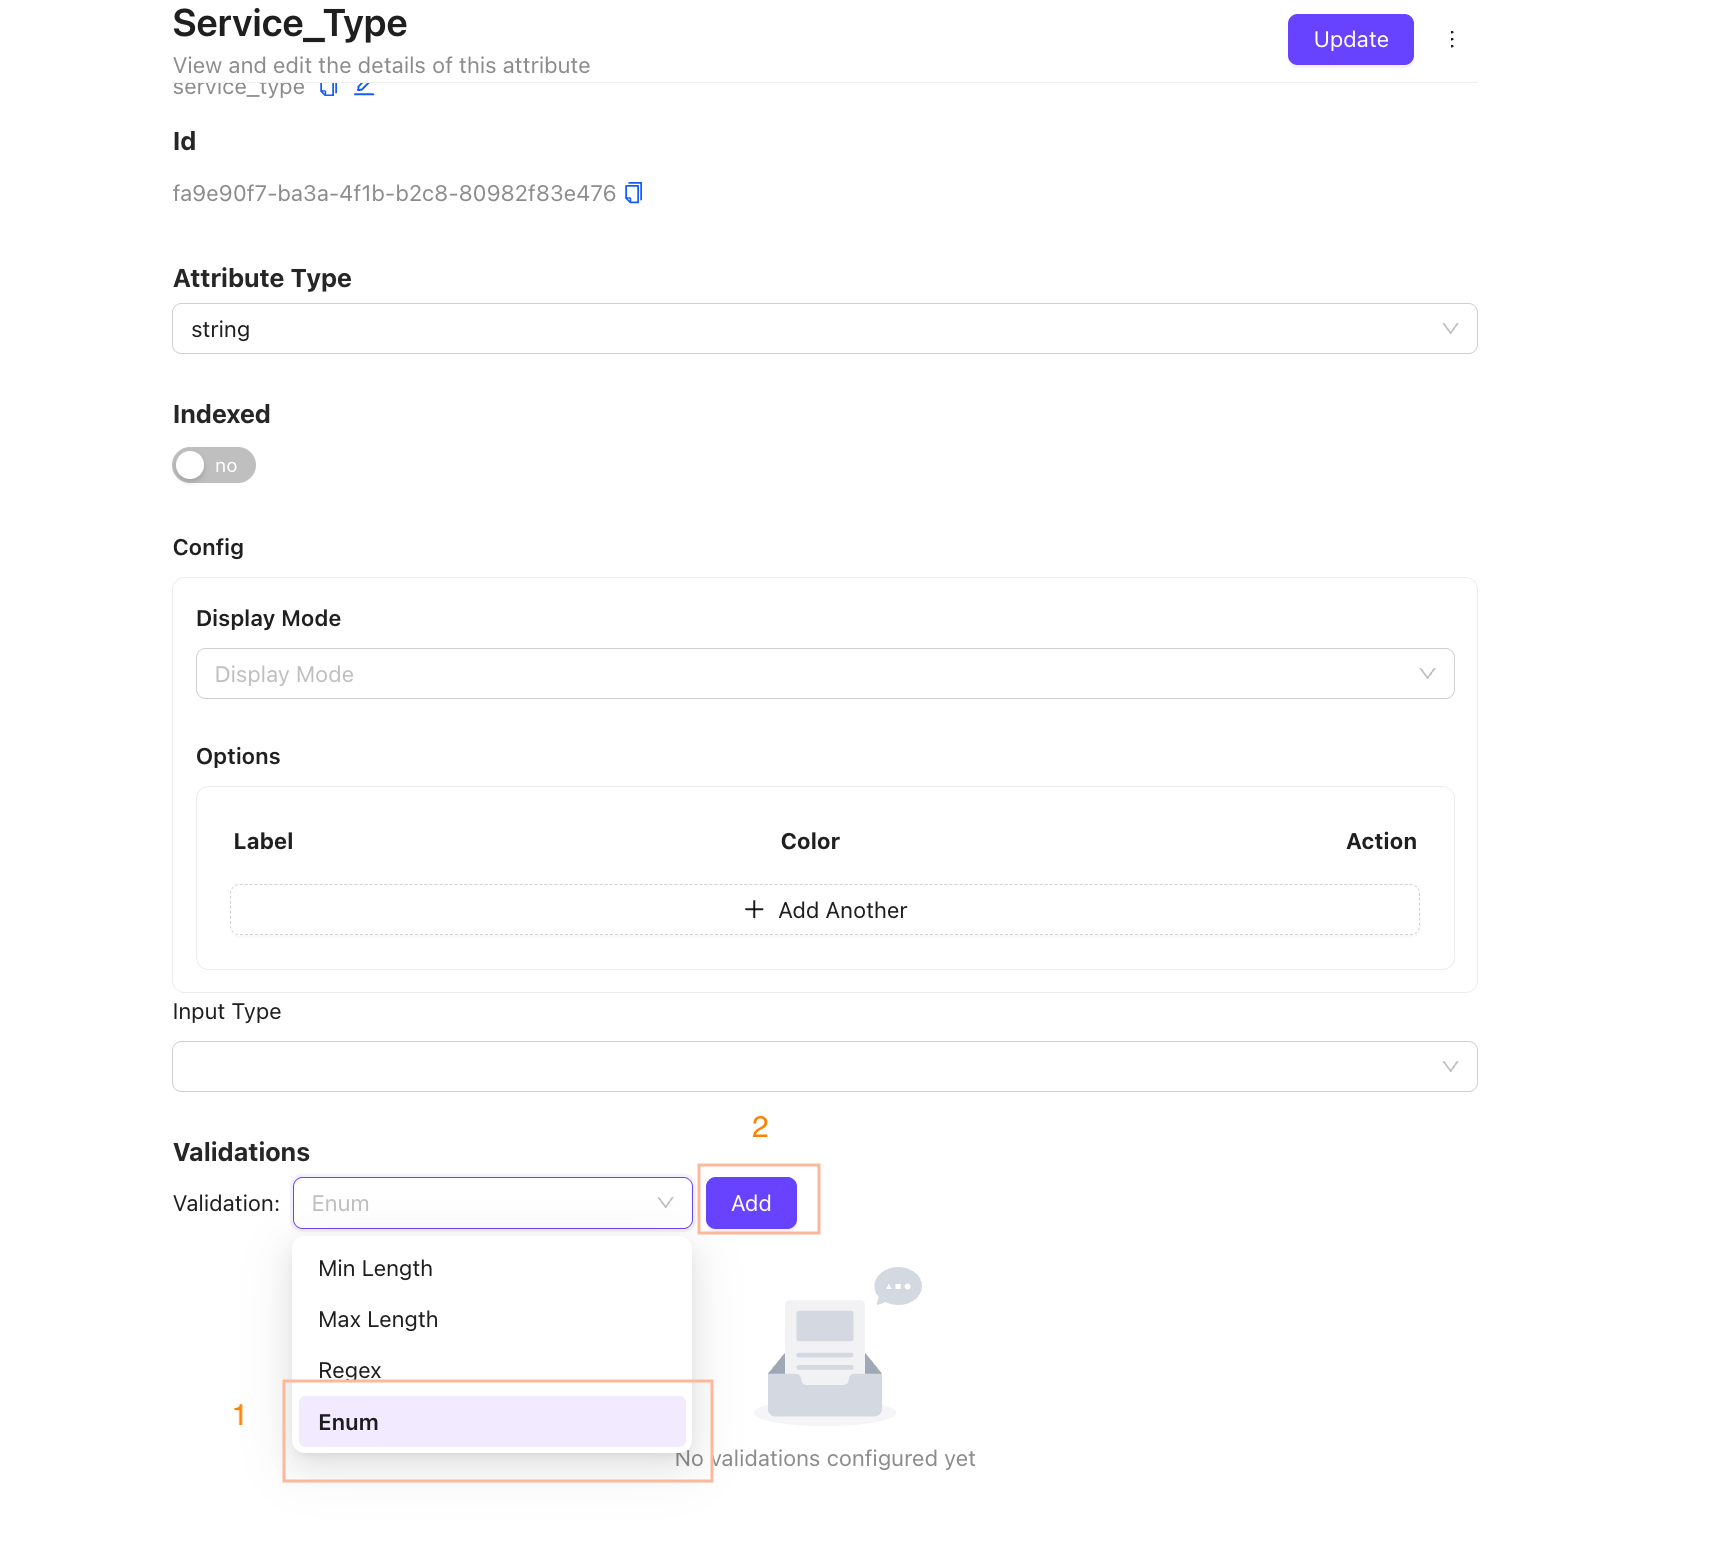Viewport: 1728px width, 1542px height.
Task: Click the attribute Id value text
Action: (x=394, y=194)
